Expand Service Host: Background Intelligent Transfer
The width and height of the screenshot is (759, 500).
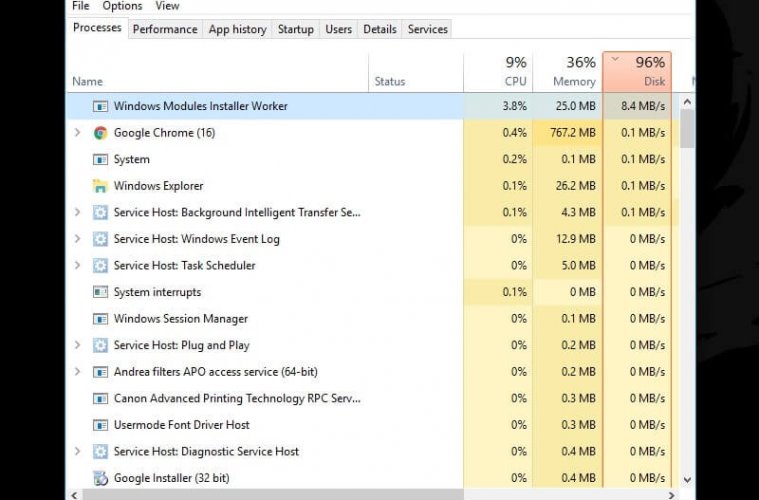click(77, 212)
